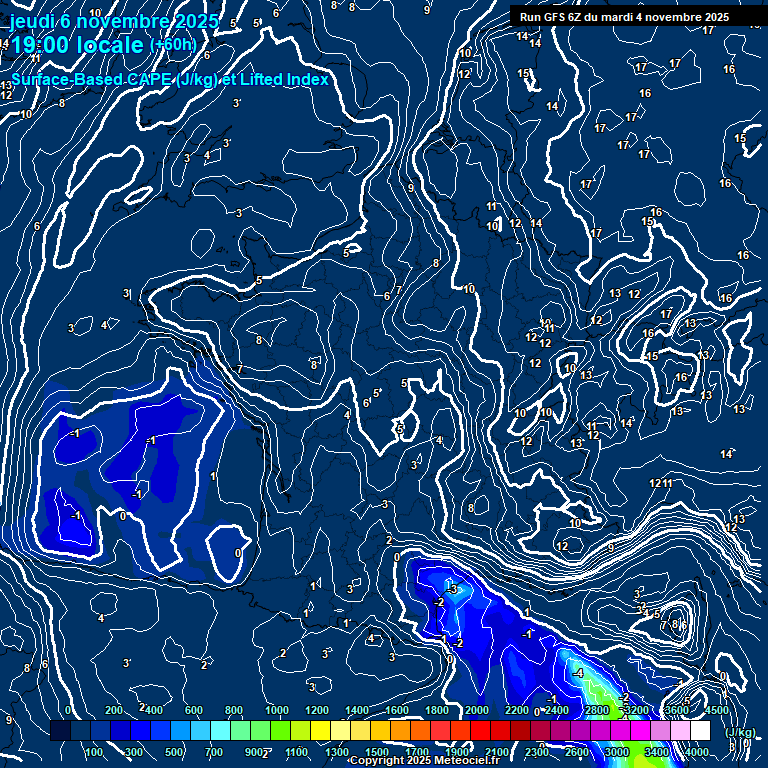Click the '100' legend scale value

click(x=94, y=752)
